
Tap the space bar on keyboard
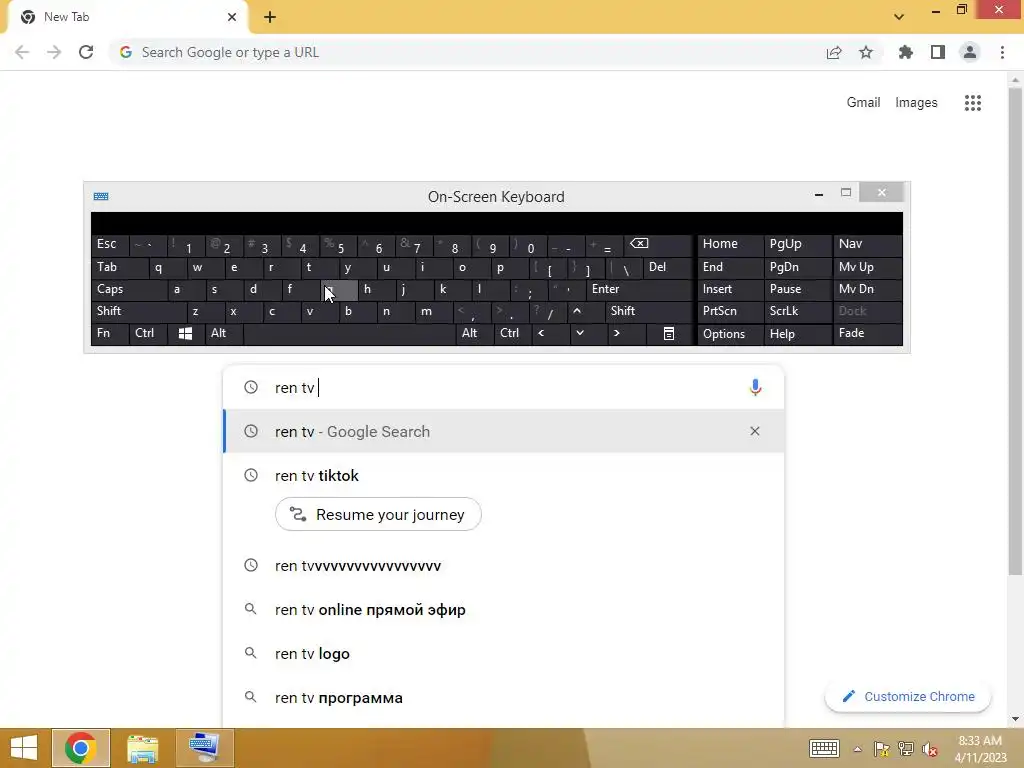tap(349, 334)
